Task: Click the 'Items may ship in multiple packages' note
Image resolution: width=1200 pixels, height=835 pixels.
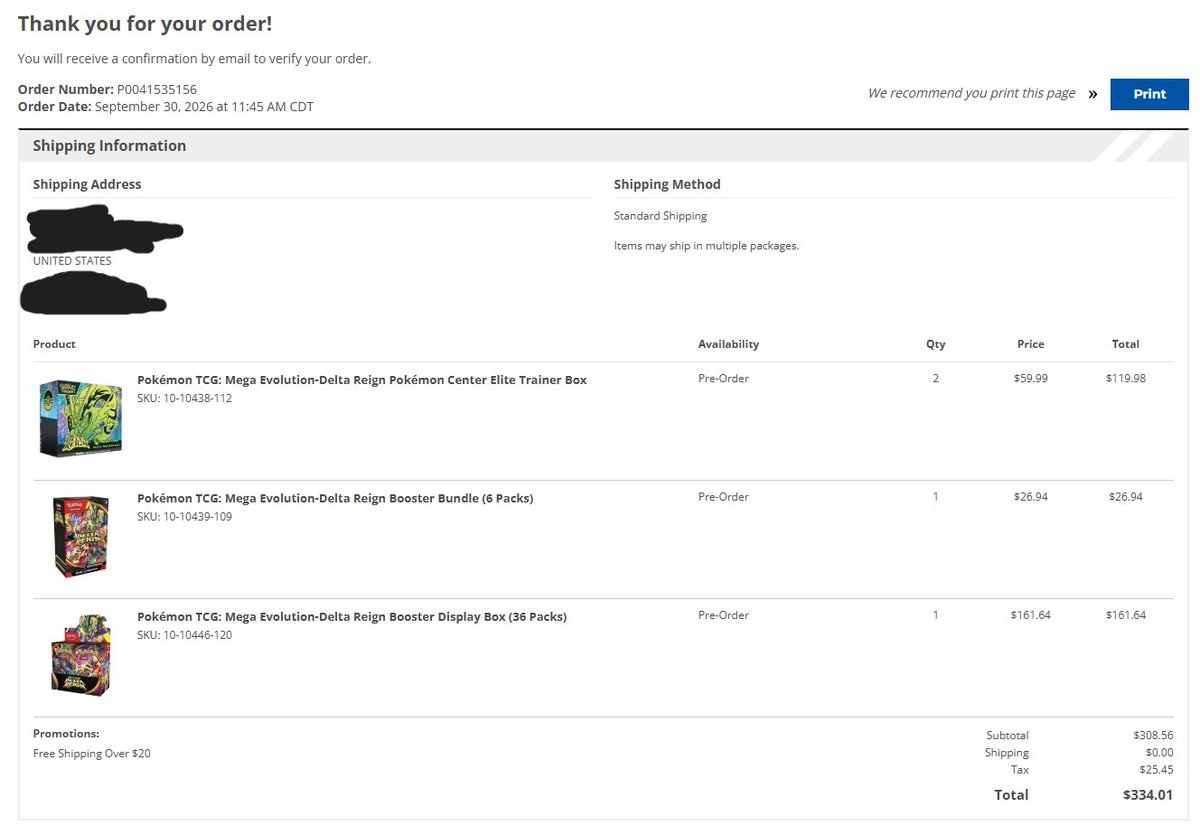Action: click(x=707, y=246)
